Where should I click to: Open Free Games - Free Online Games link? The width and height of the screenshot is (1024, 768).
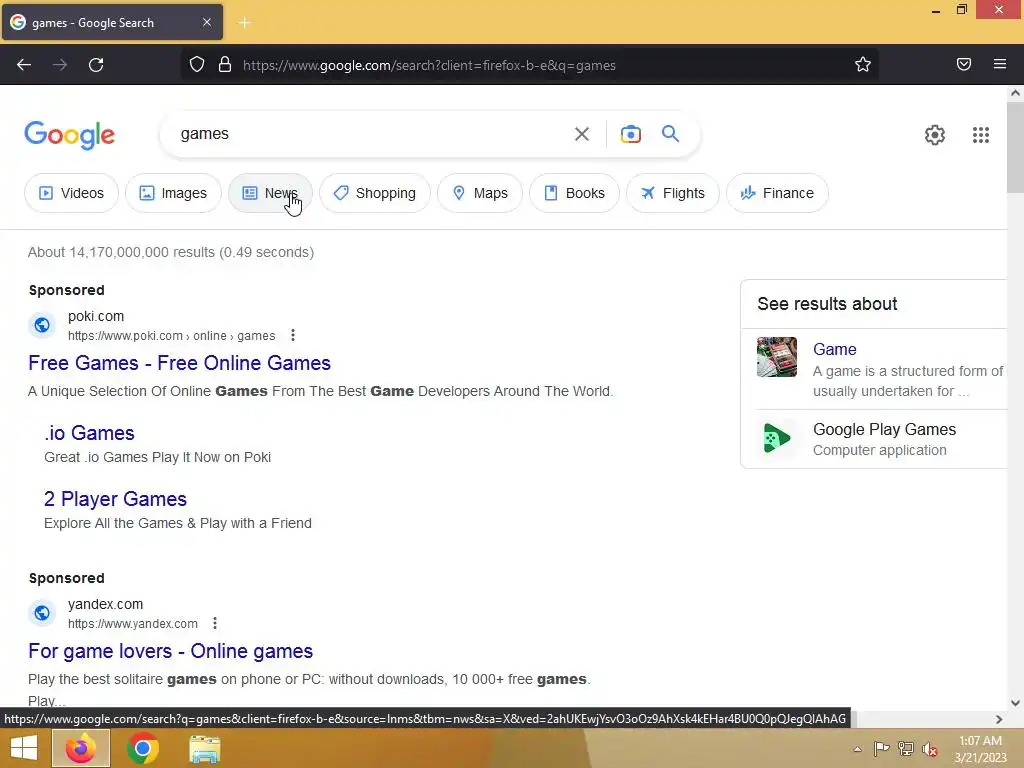point(180,363)
